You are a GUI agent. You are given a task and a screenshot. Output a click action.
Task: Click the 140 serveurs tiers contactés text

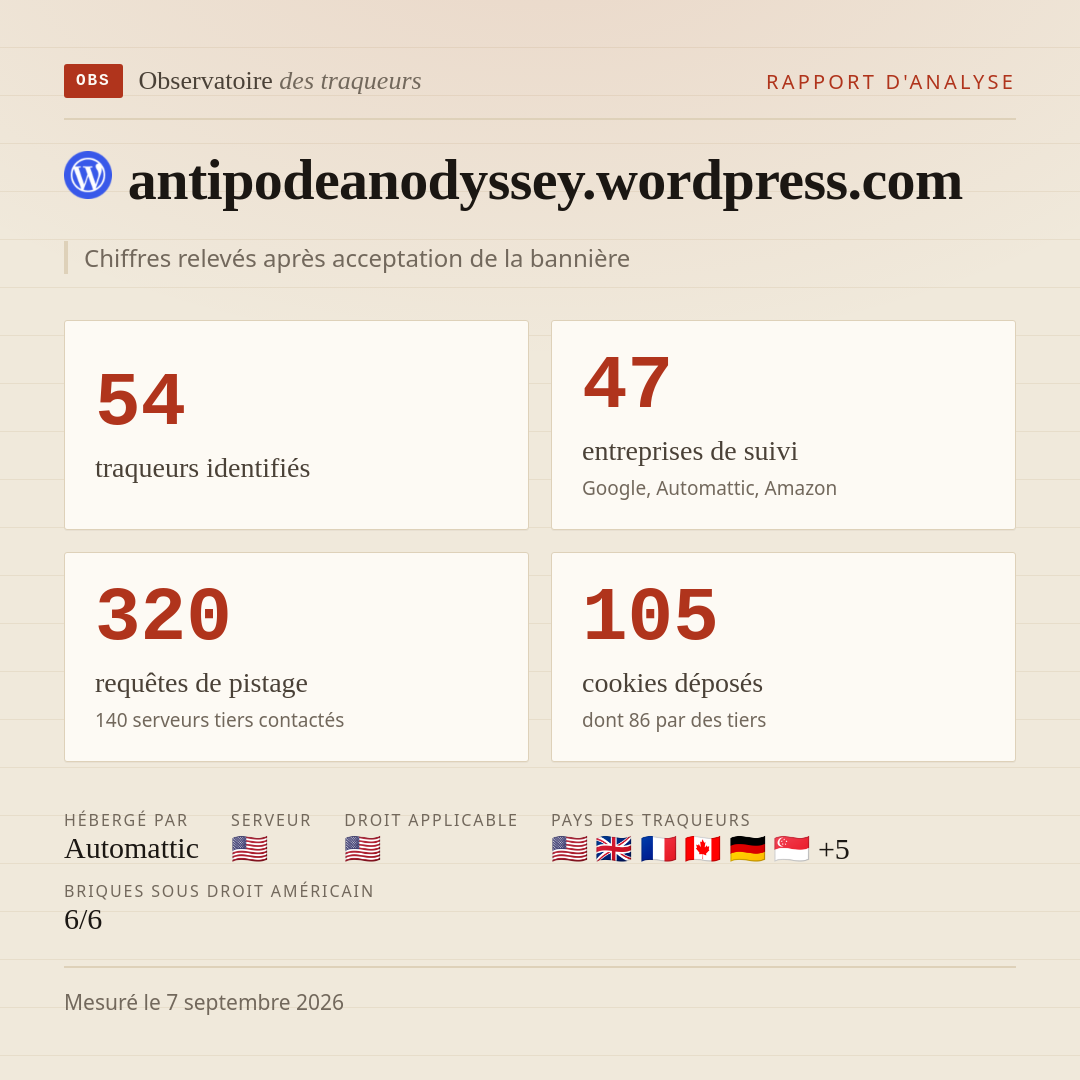coord(220,720)
